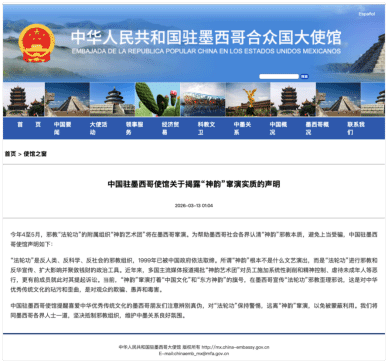
Task: Open the 首页 navigation menu item
Action: [29, 124]
